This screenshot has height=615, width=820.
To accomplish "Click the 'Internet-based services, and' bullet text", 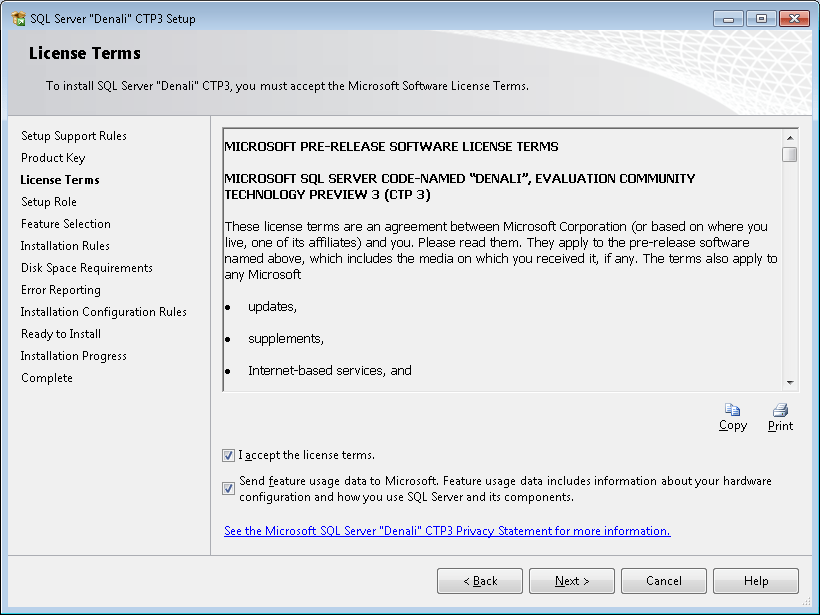I will pos(329,371).
